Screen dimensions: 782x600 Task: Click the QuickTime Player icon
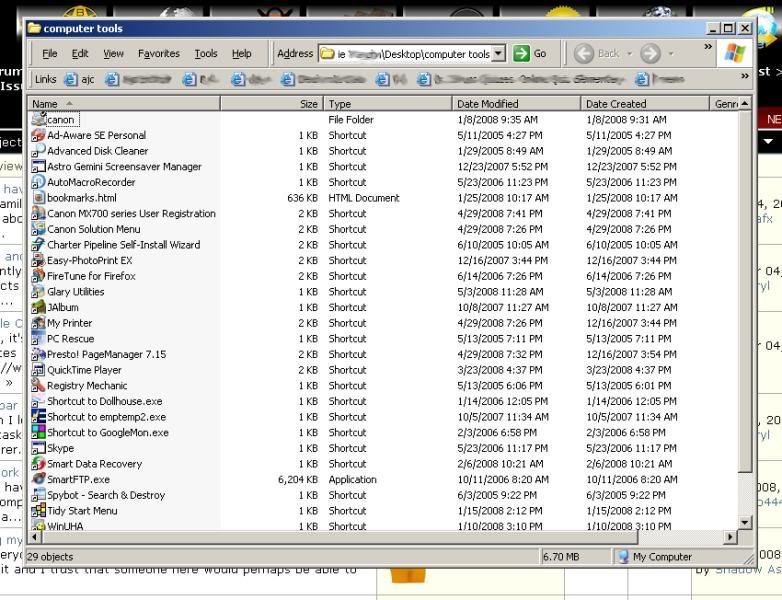click(38, 370)
